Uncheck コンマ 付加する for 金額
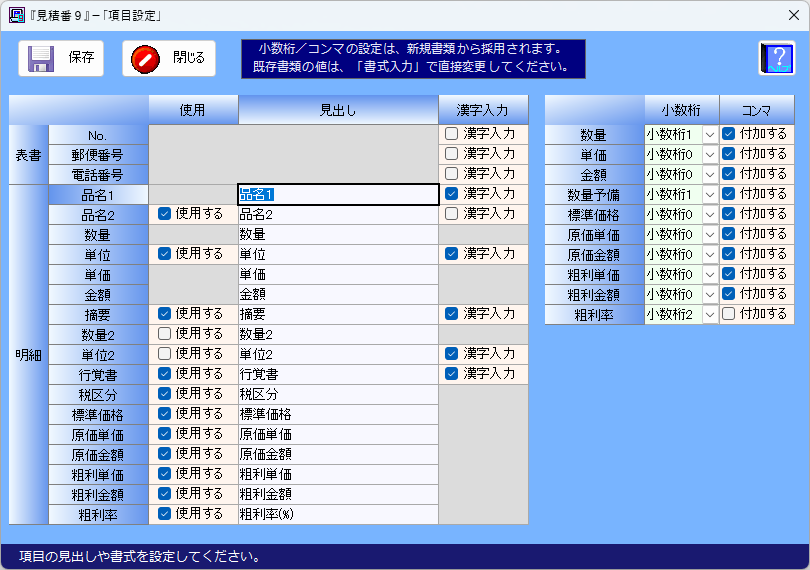The height and width of the screenshot is (570, 810). point(728,173)
